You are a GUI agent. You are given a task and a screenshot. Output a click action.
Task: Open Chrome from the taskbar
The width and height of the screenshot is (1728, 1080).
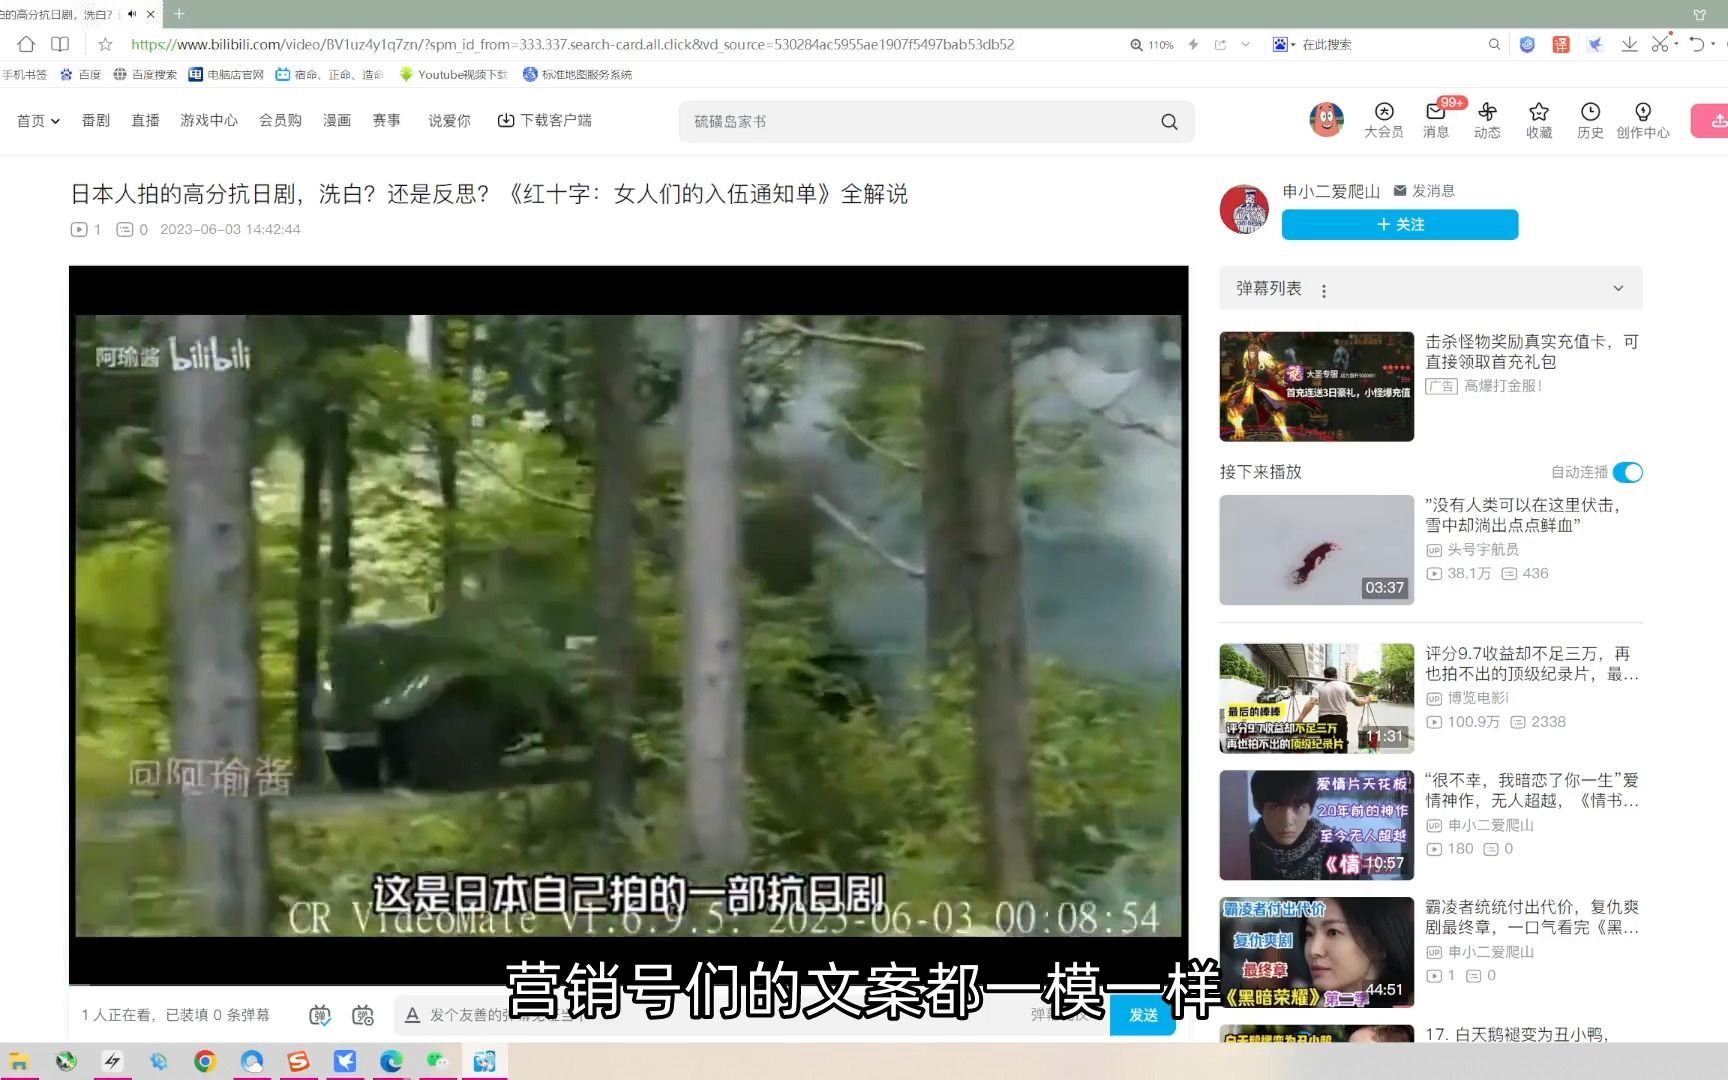pos(205,1061)
